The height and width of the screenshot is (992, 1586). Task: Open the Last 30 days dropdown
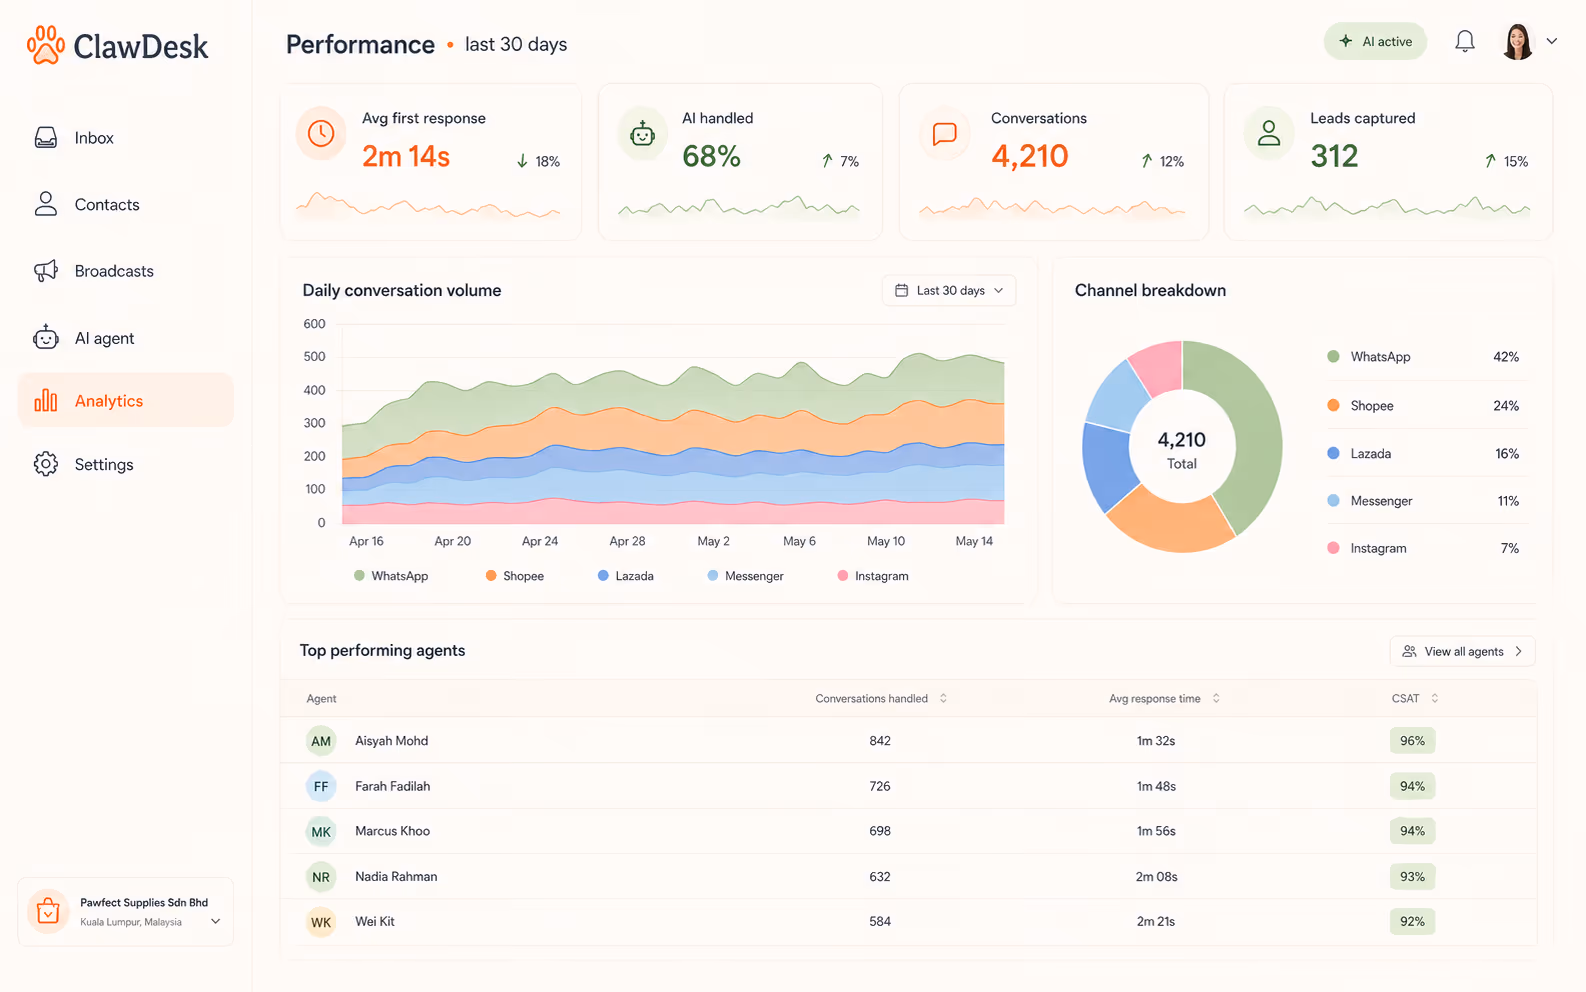pyautogui.click(x=949, y=290)
